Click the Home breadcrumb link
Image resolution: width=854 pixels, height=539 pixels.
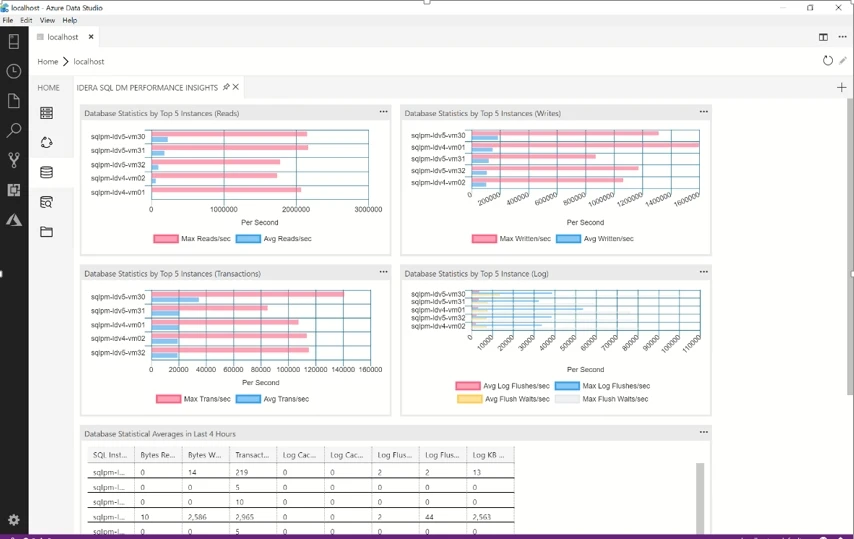48,62
